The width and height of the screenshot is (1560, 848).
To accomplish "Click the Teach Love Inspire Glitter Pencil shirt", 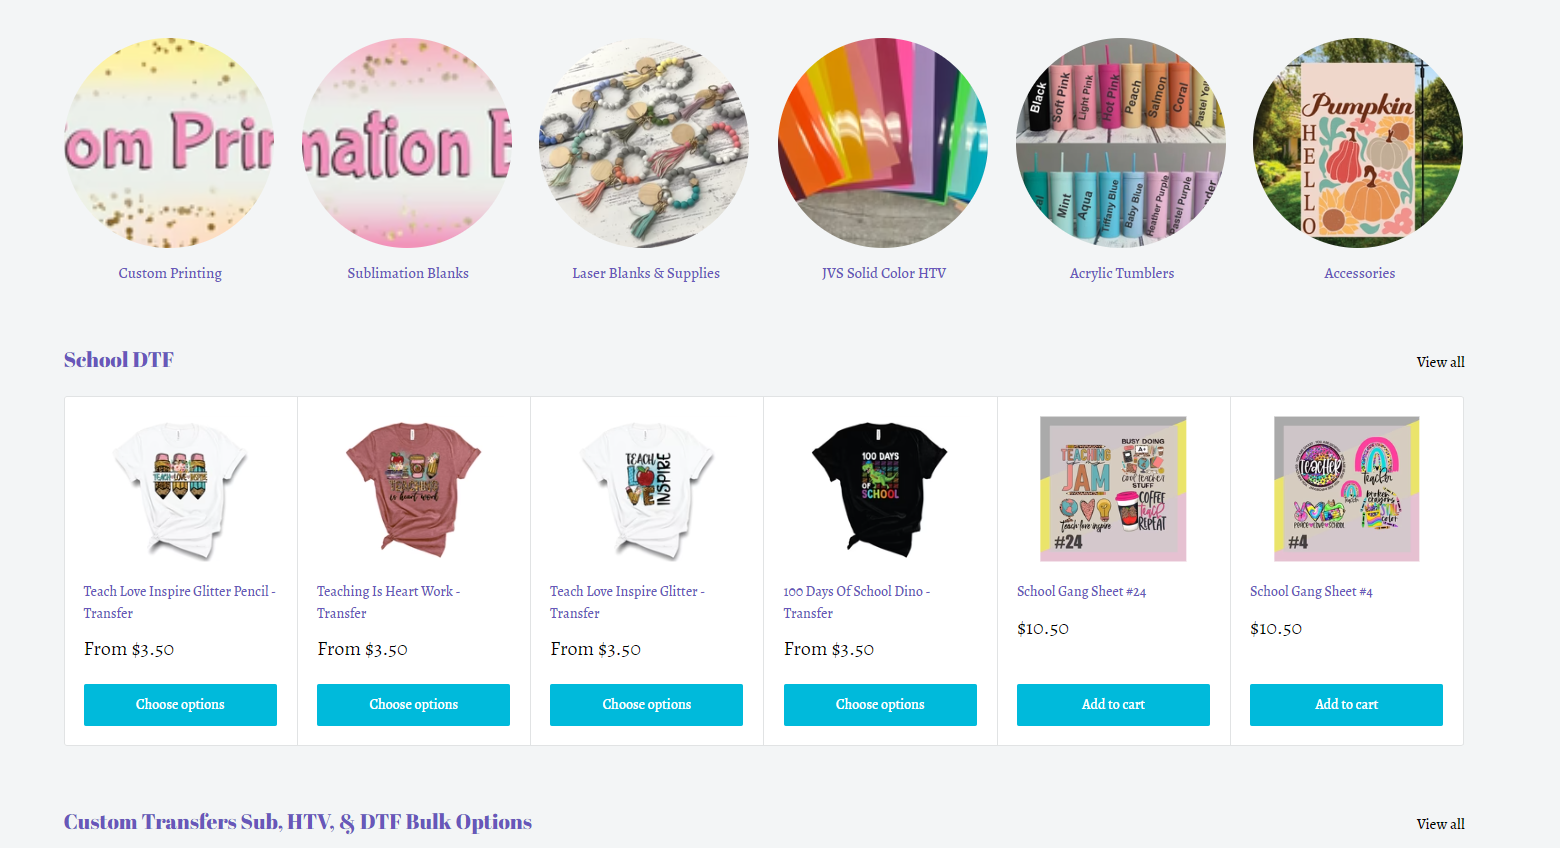I will tap(180, 489).
